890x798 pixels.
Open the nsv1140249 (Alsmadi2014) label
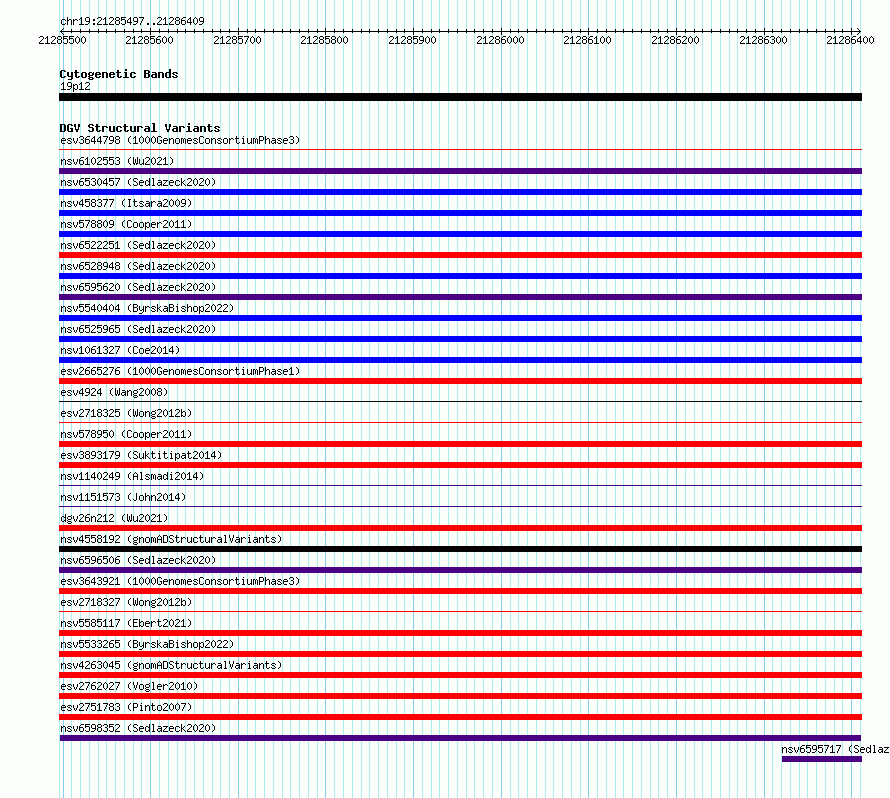coord(132,476)
